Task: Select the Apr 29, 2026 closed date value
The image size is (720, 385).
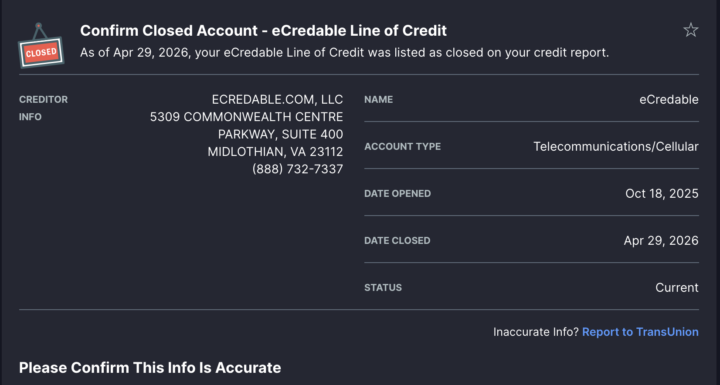Action: [661, 241]
